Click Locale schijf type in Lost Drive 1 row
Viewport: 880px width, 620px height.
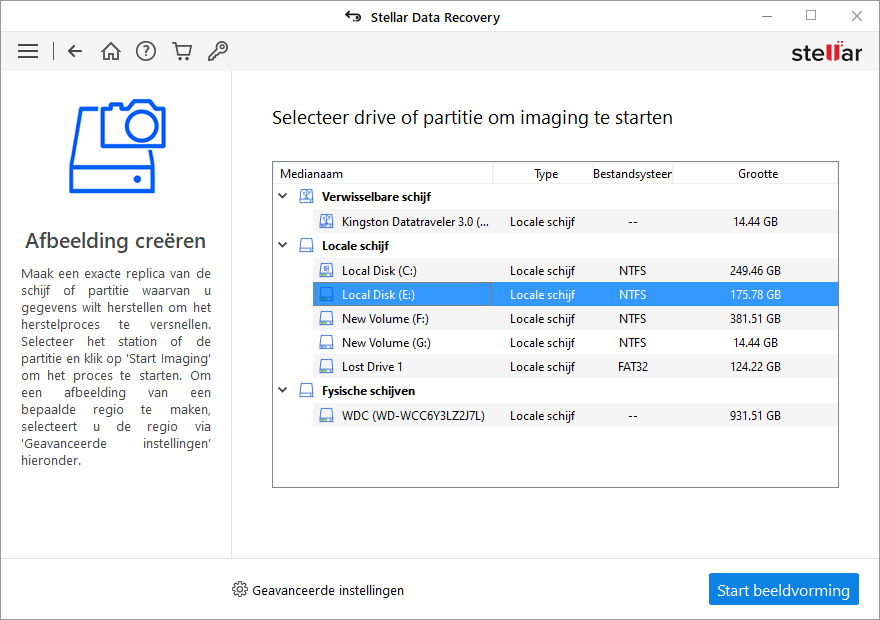pos(542,367)
